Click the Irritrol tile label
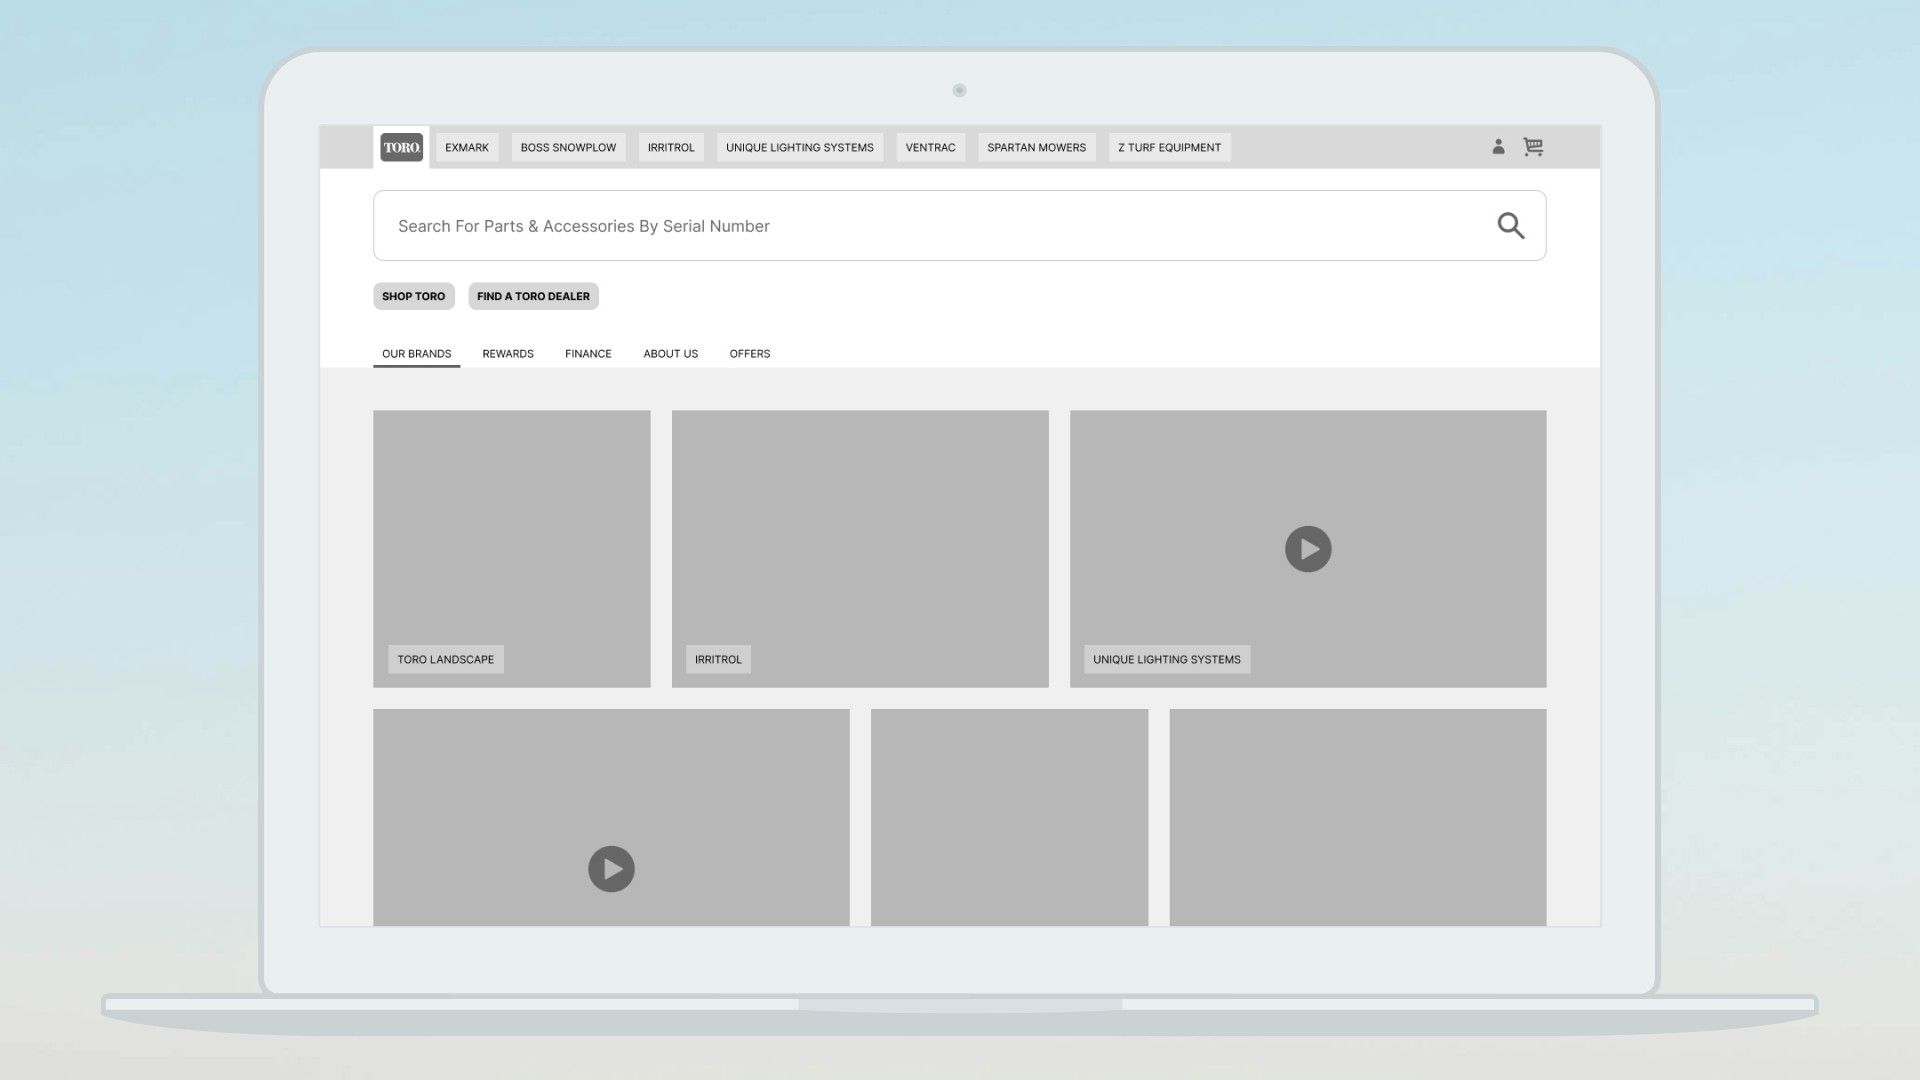1920x1080 pixels. [x=718, y=659]
